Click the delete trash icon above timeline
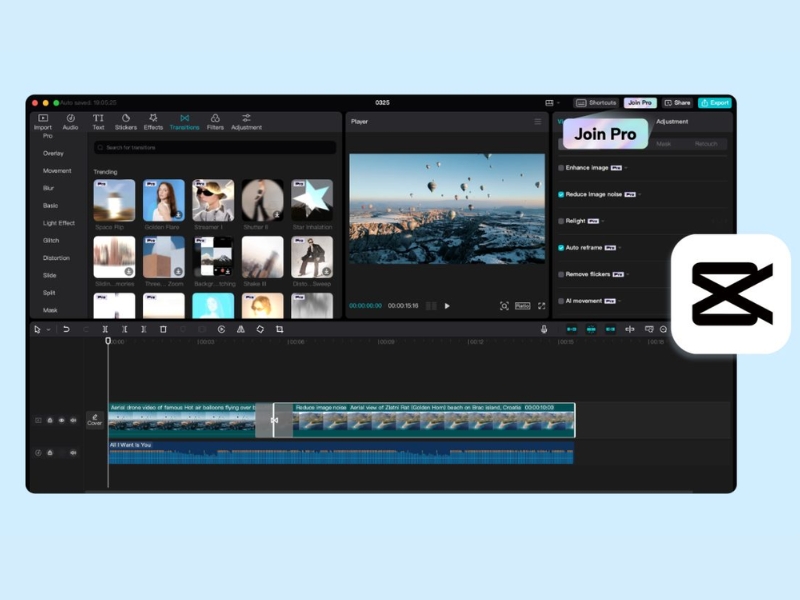The height and width of the screenshot is (600, 800). point(163,329)
